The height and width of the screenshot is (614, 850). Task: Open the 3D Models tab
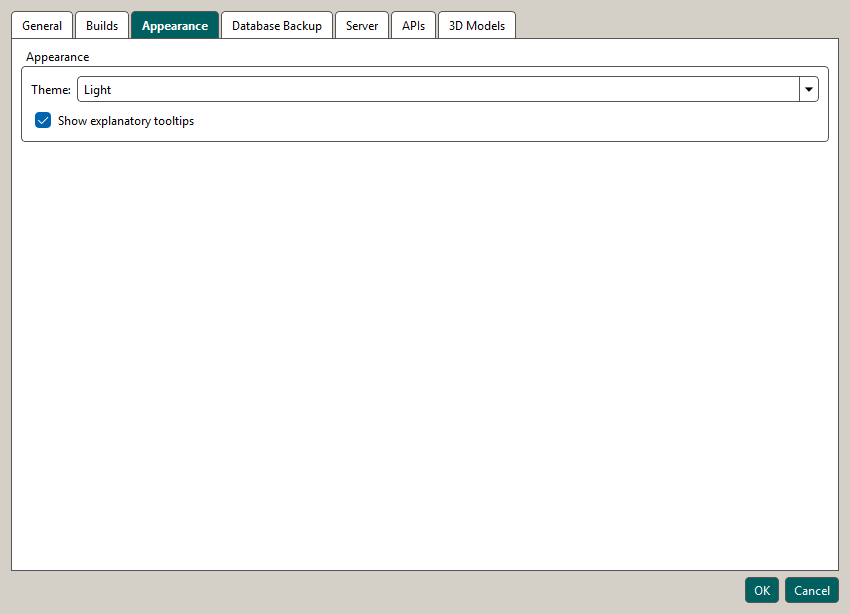(476, 25)
